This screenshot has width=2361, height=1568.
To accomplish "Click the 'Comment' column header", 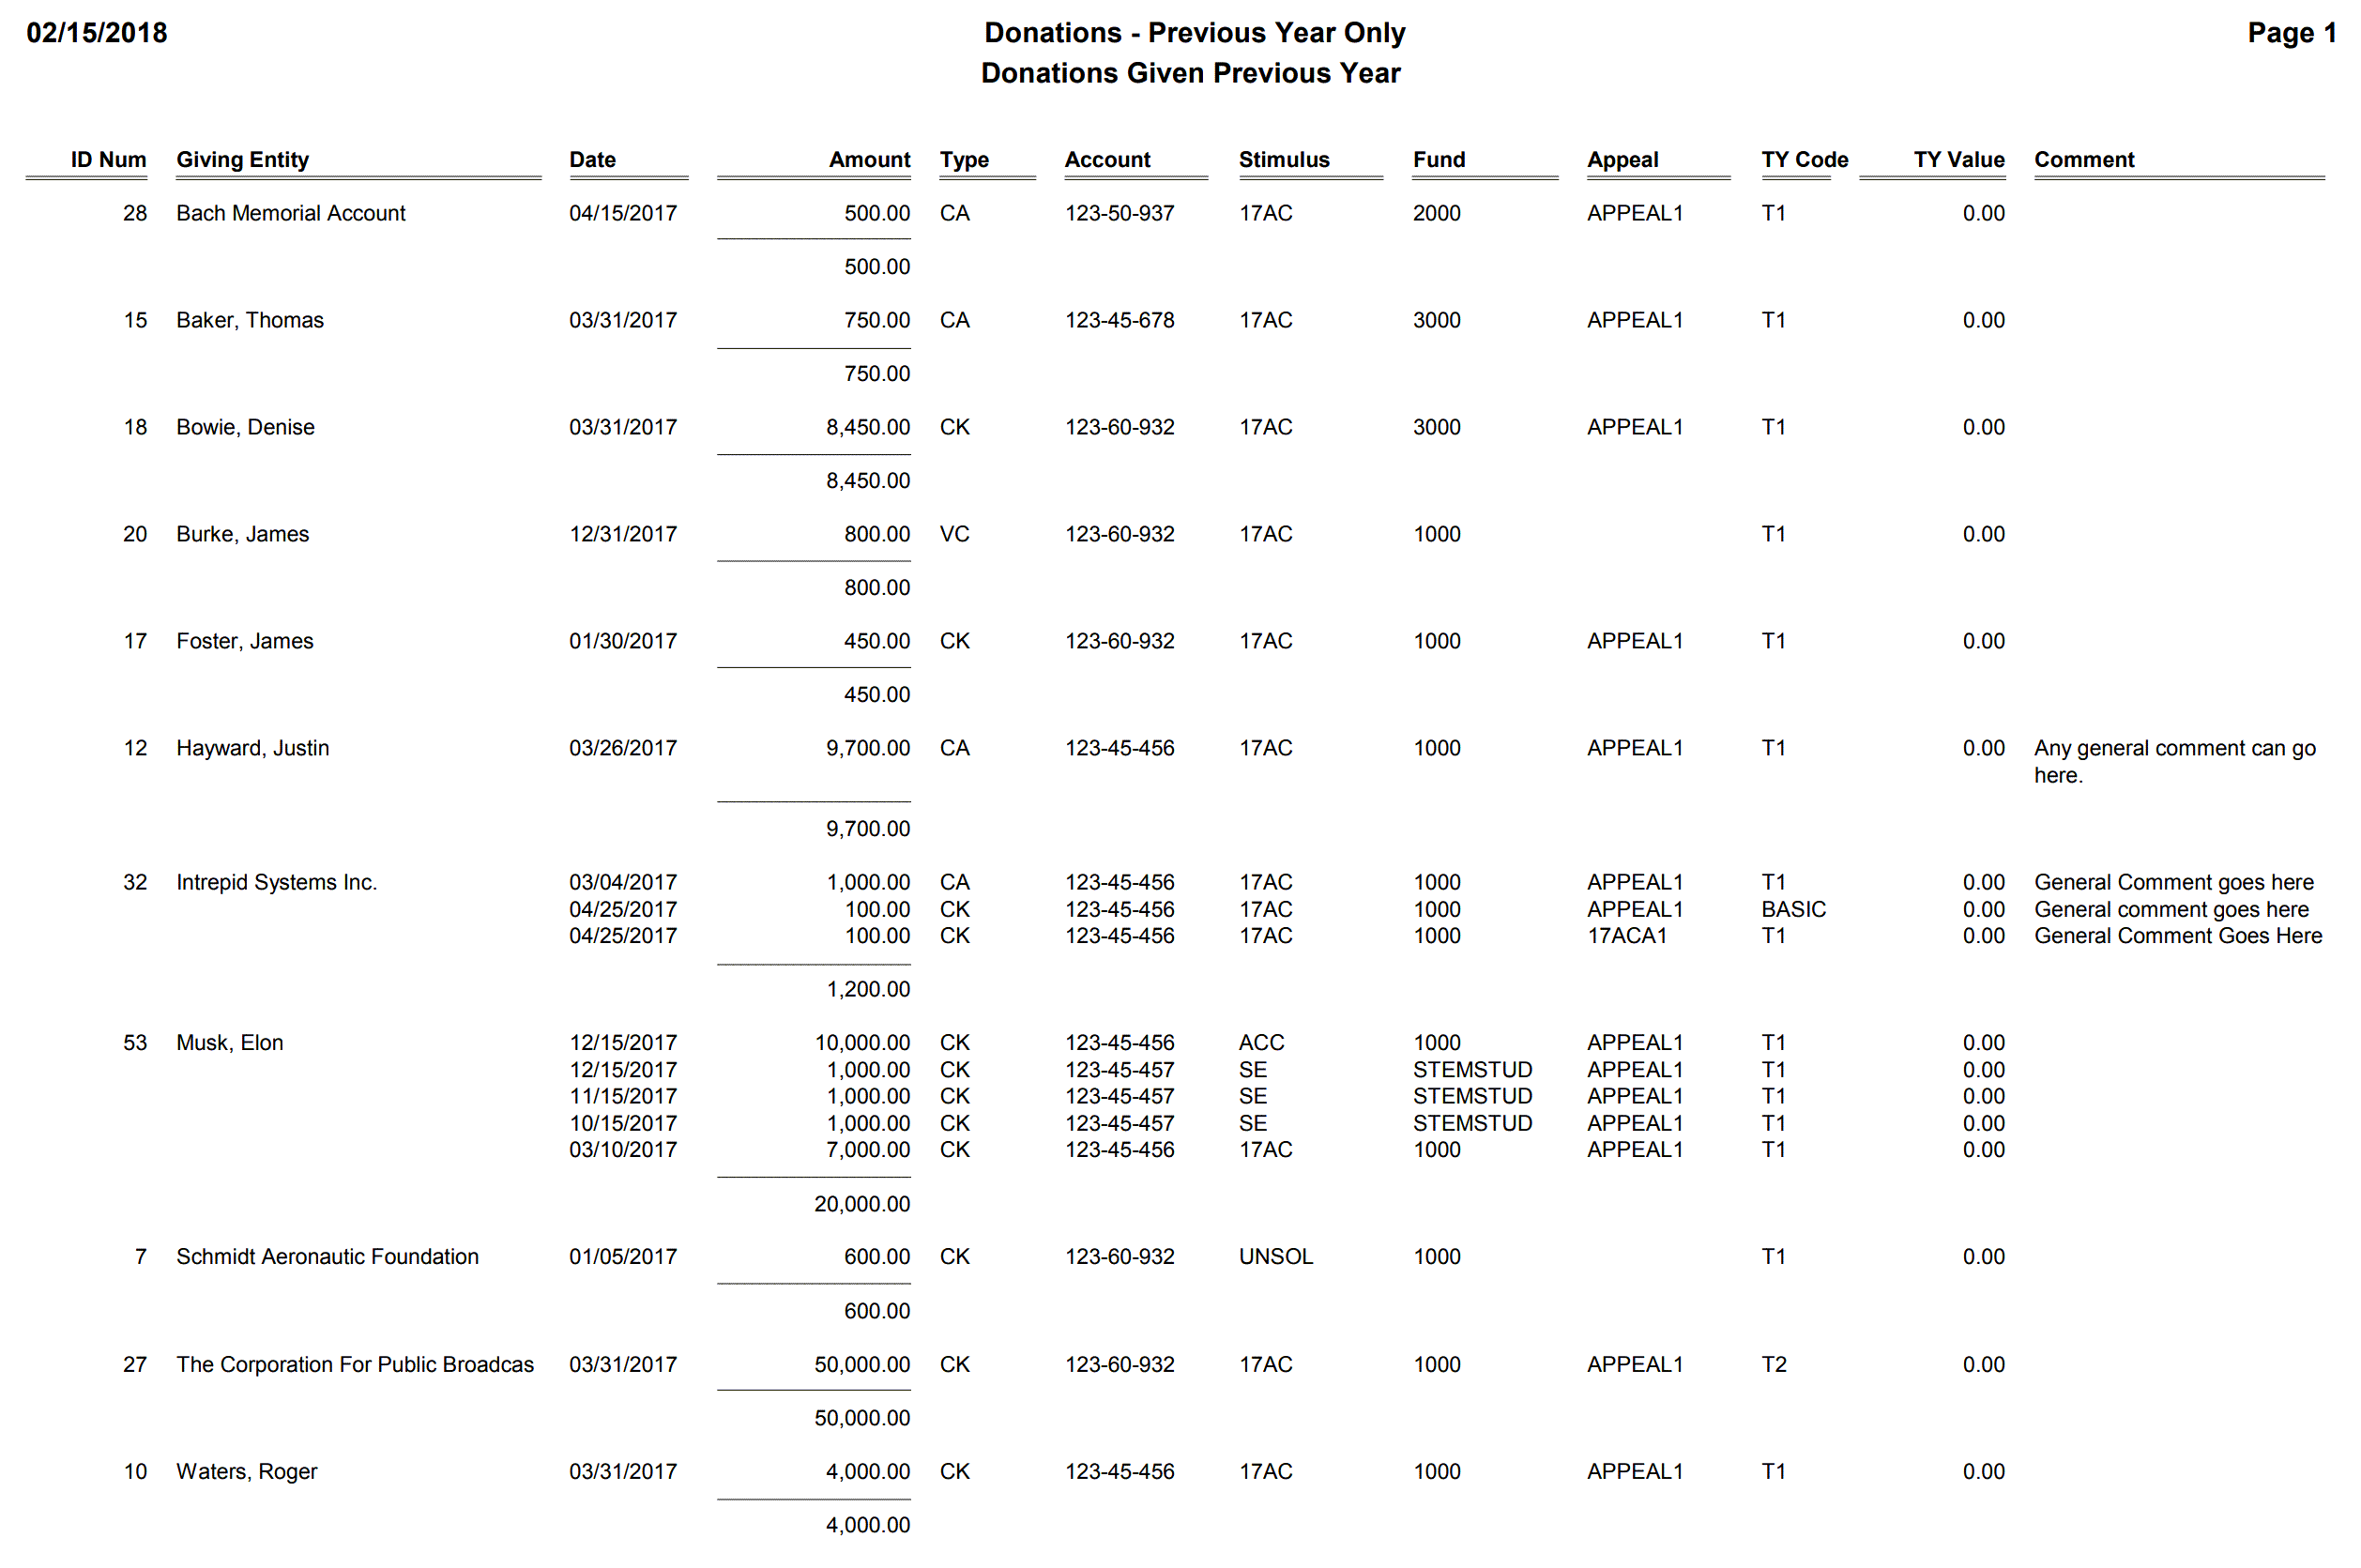I will [2084, 160].
